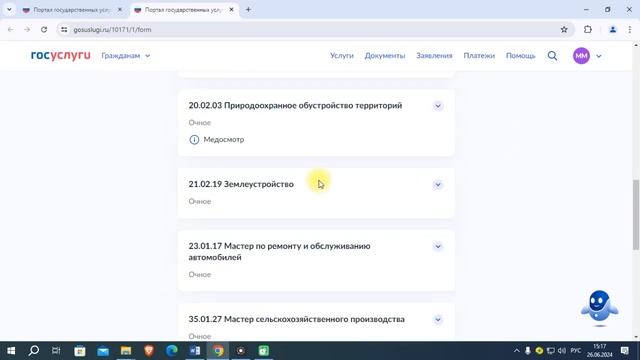Open the notification center icon

click(624, 351)
